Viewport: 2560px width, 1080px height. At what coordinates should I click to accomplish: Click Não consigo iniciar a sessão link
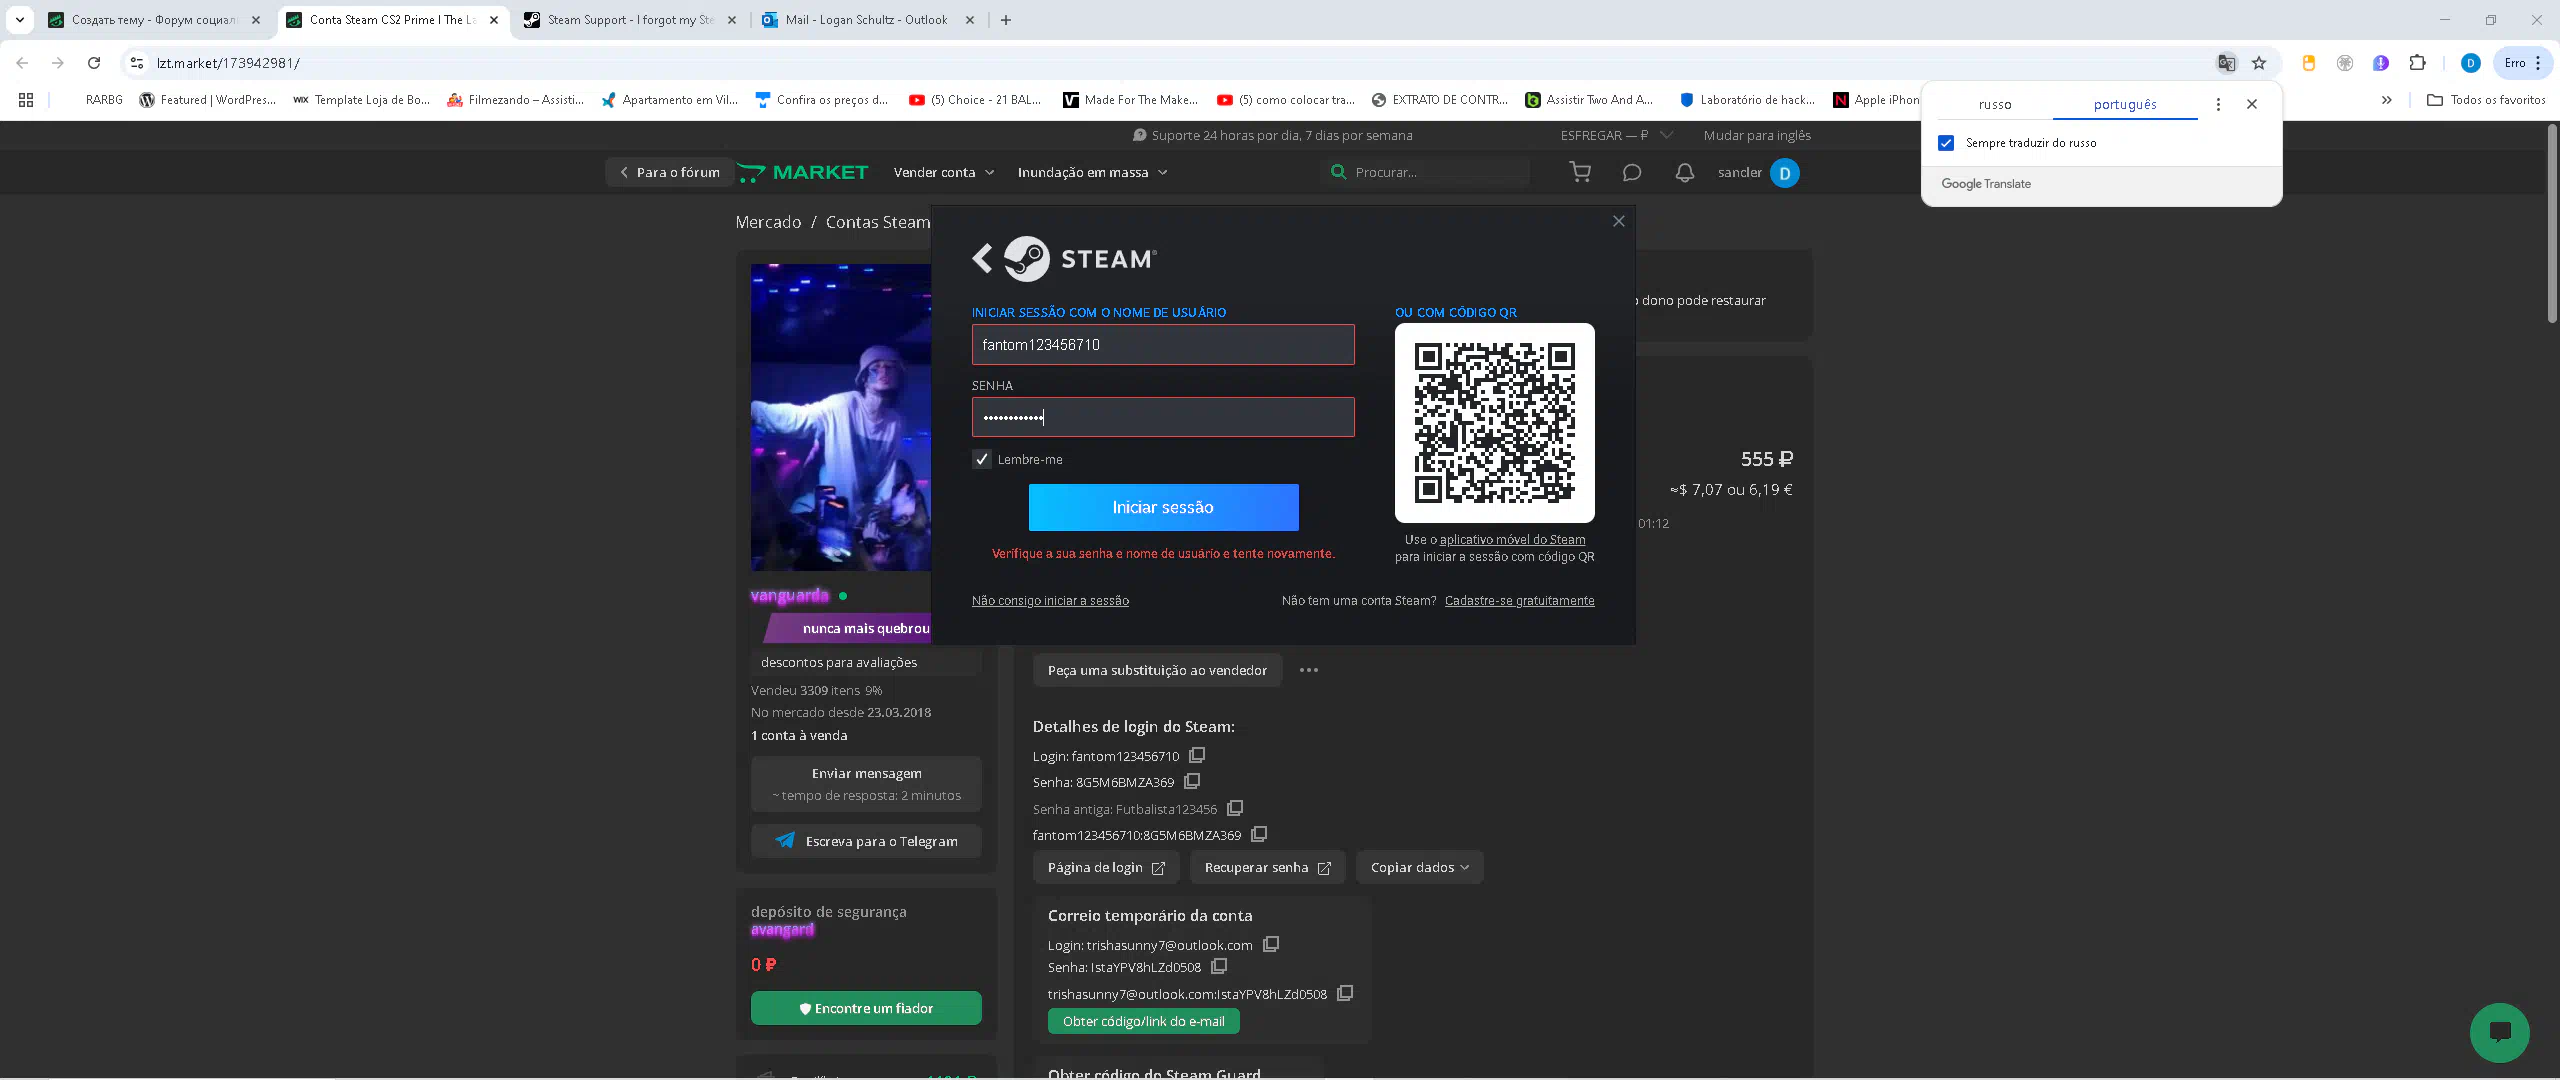[1050, 600]
